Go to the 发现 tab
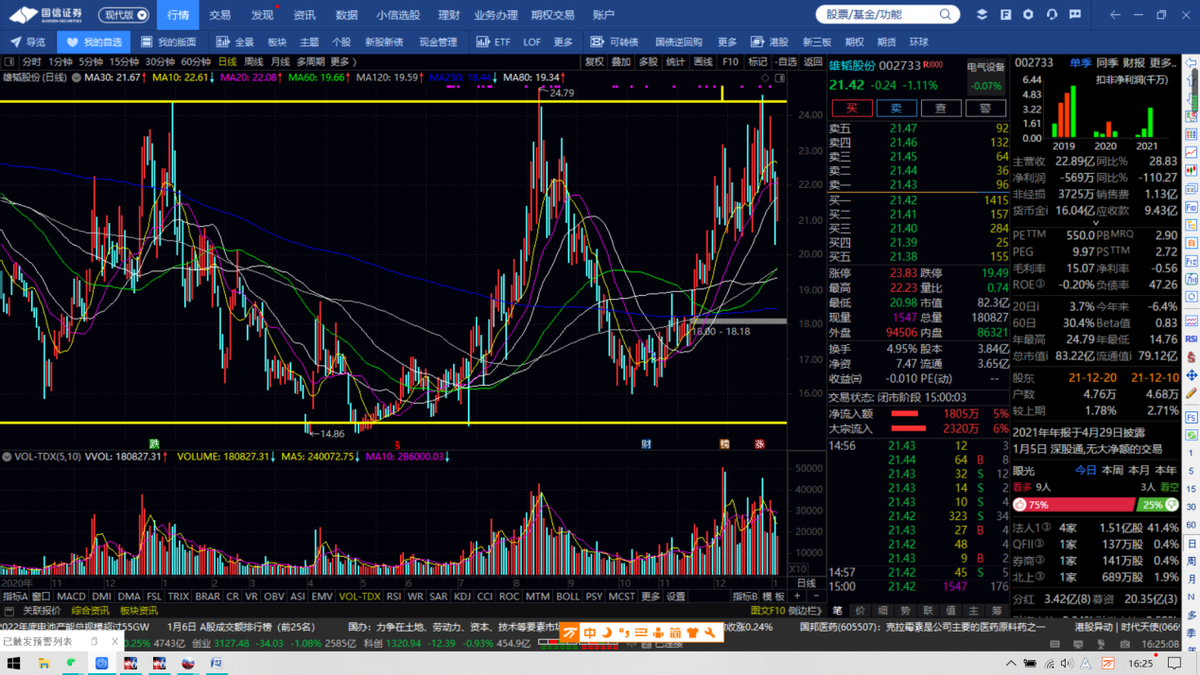1200x675 pixels. pyautogui.click(x=262, y=15)
